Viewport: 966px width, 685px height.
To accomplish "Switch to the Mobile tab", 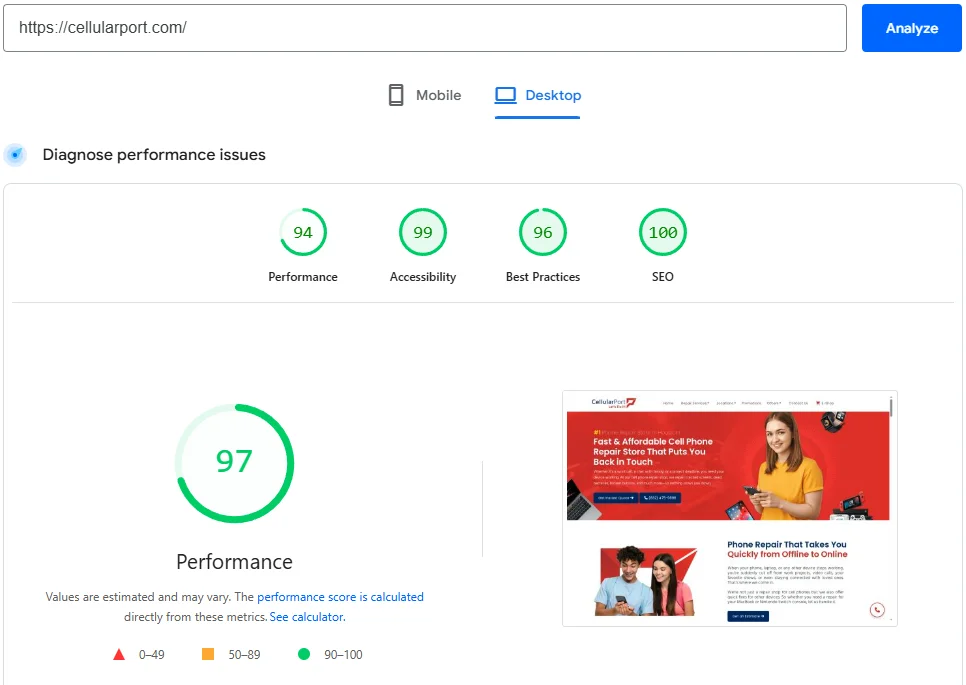I will point(425,96).
